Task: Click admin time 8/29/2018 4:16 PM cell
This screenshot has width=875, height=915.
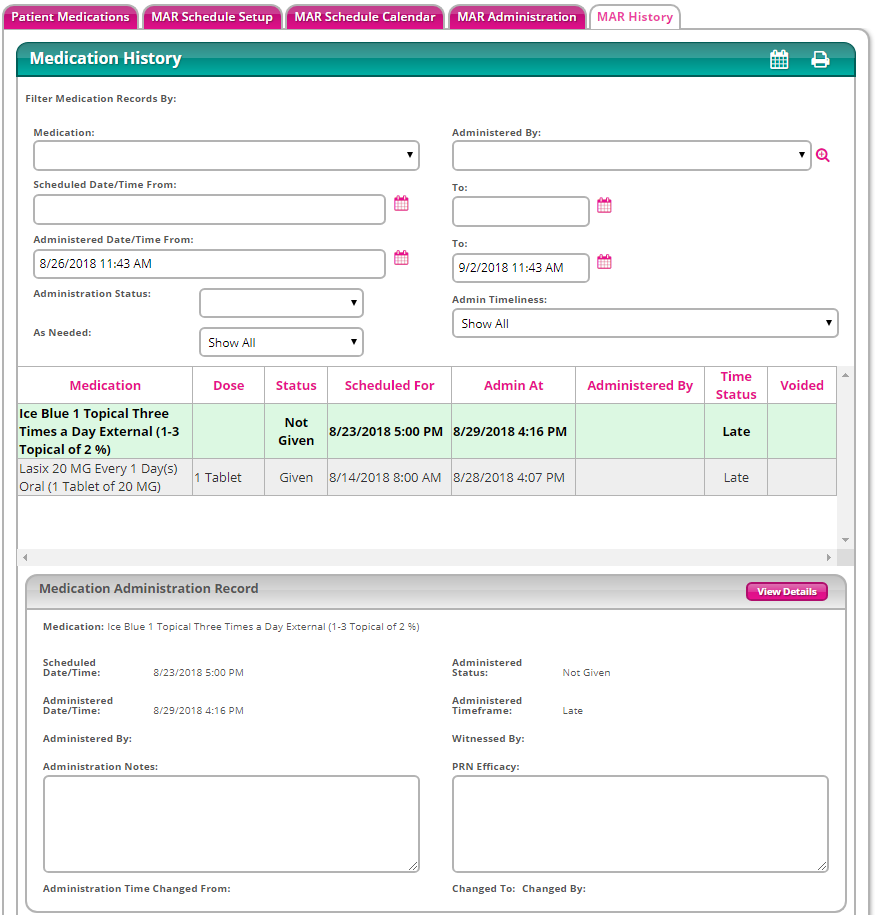Action: 514,431
